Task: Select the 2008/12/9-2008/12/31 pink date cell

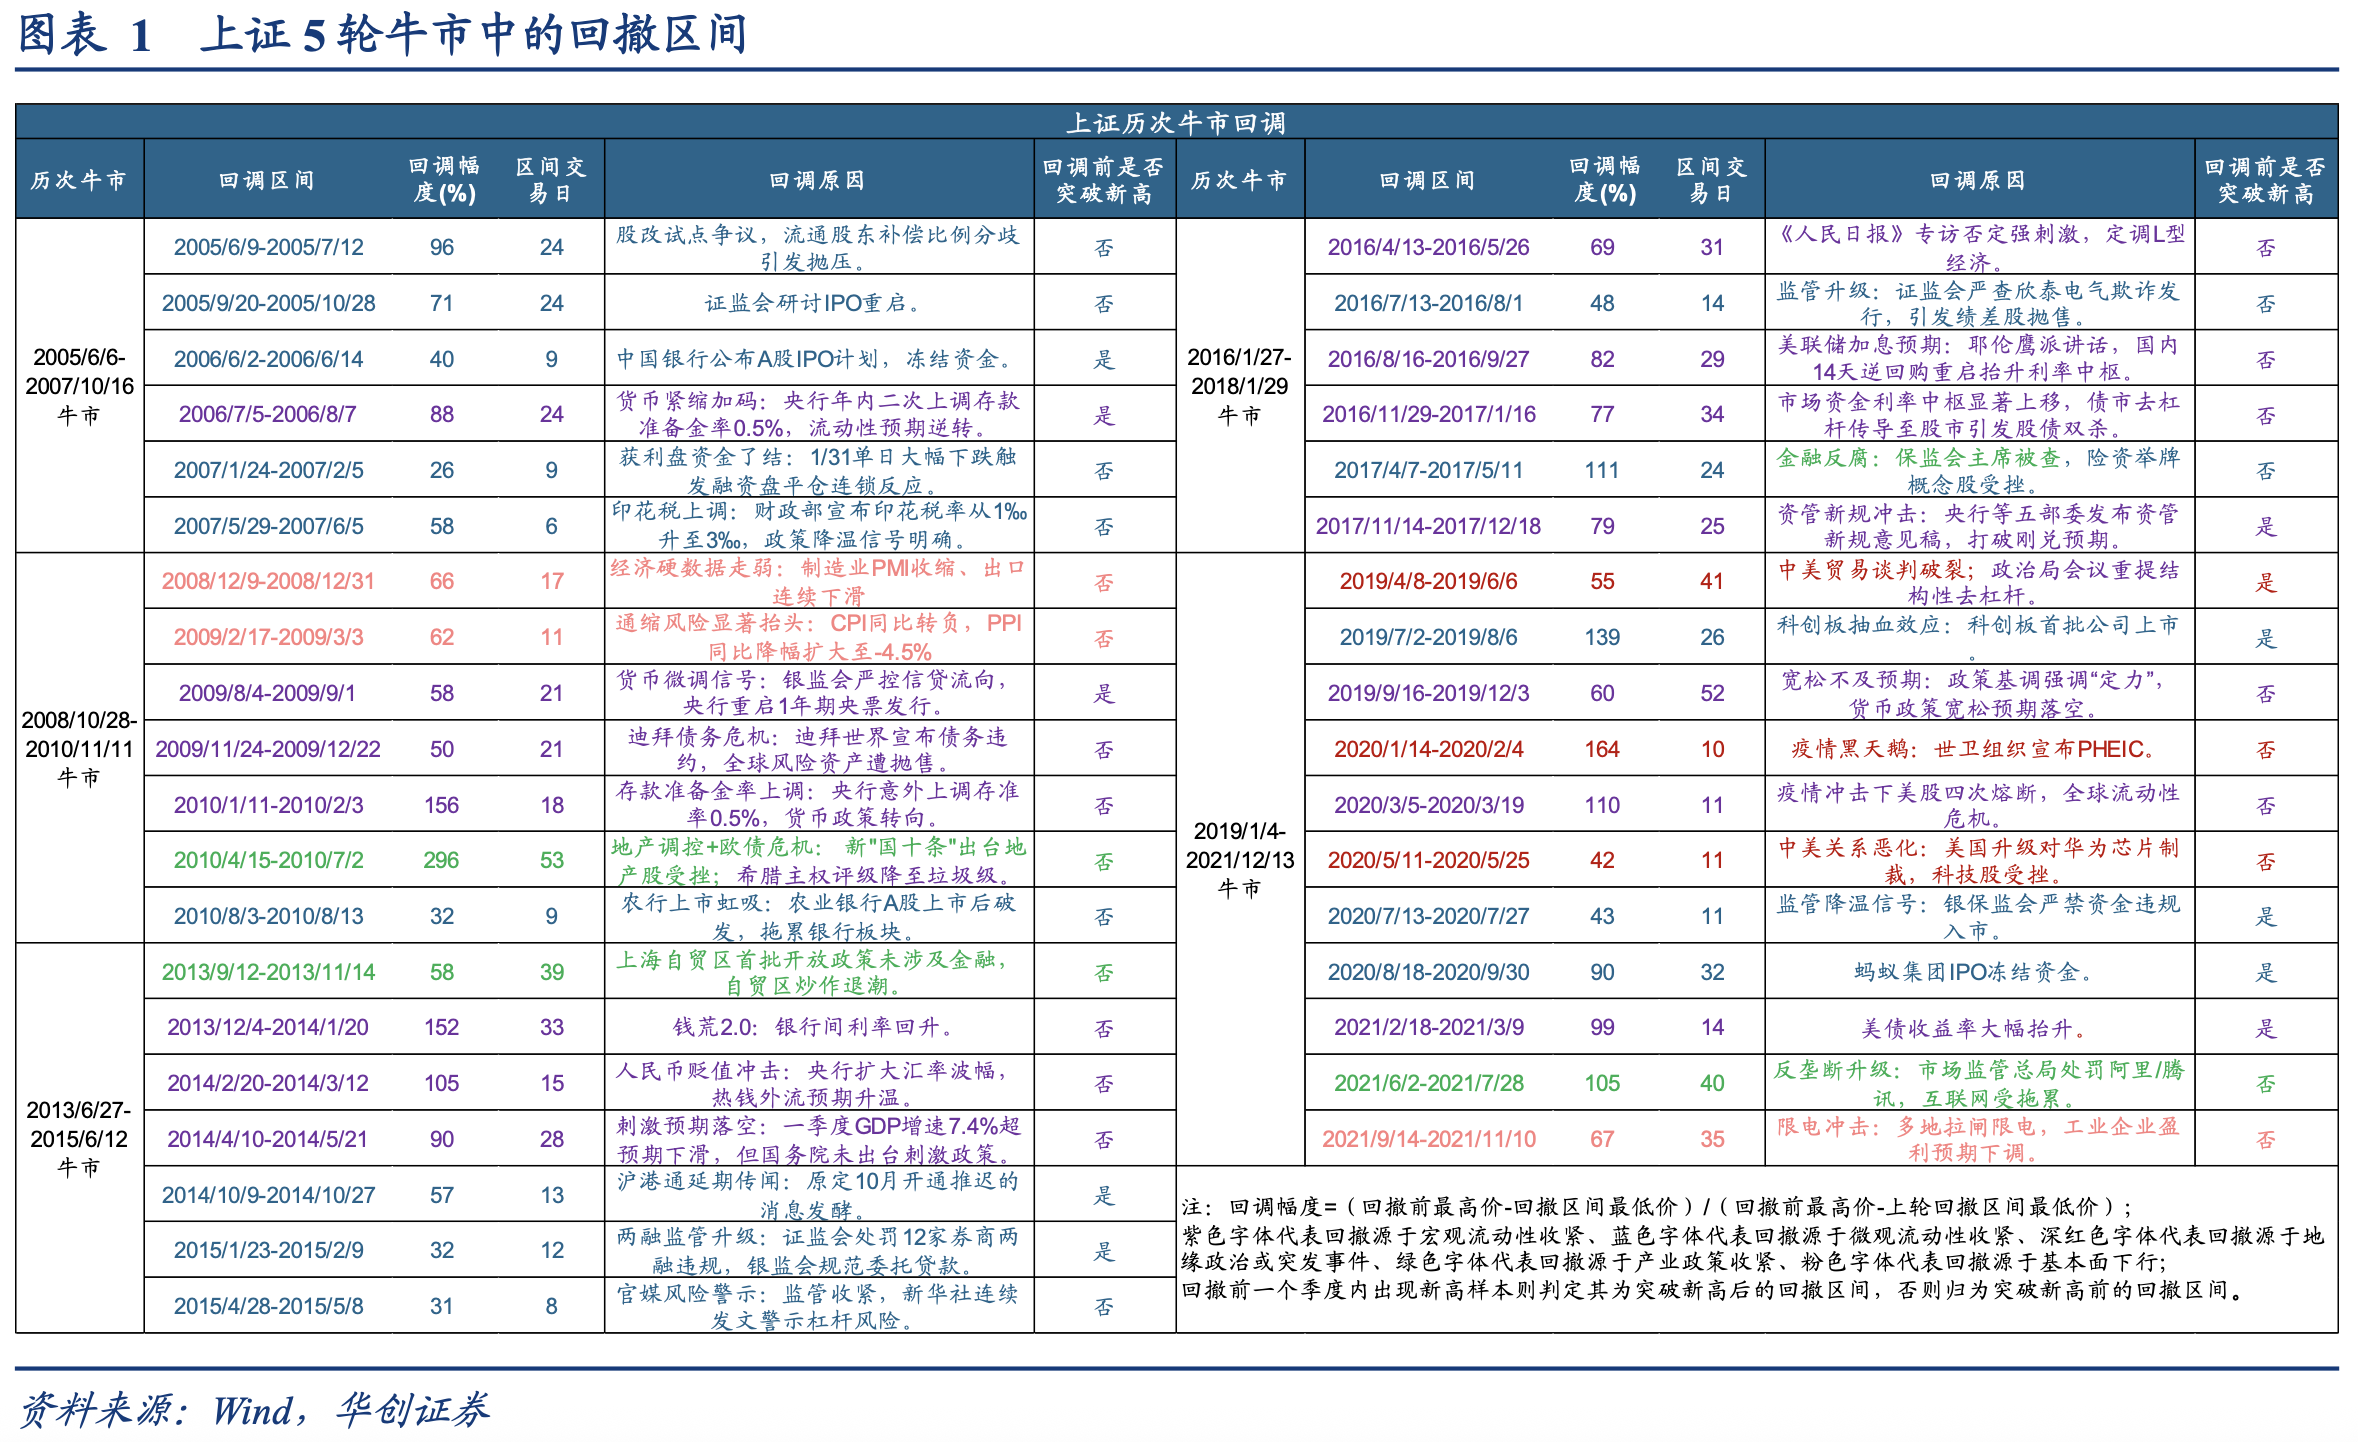Action: (x=268, y=581)
